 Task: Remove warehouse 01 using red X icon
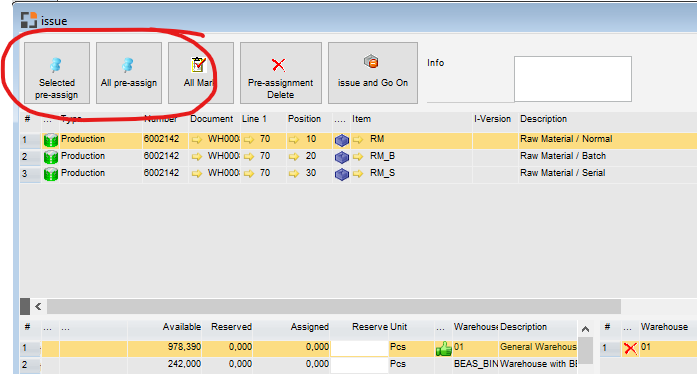pos(630,348)
